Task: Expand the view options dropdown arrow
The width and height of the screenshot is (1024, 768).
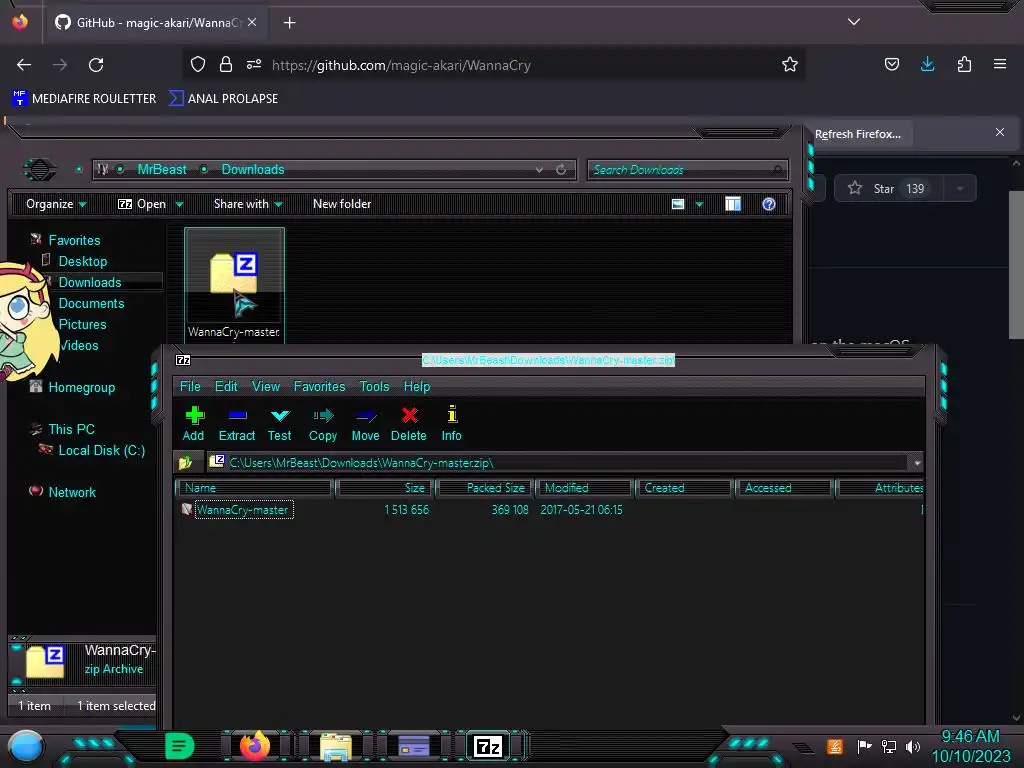Action: (699, 204)
